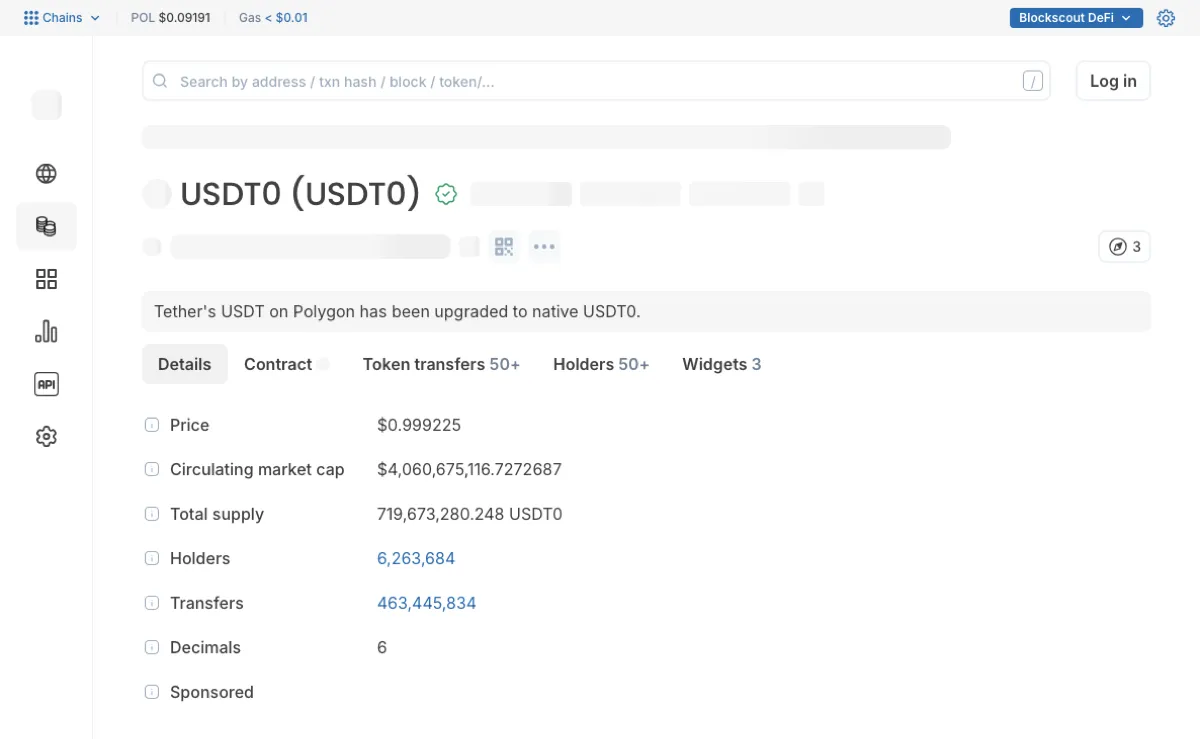Click the search magnifier icon
The height and width of the screenshot is (739, 1200).
click(x=160, y=81)
